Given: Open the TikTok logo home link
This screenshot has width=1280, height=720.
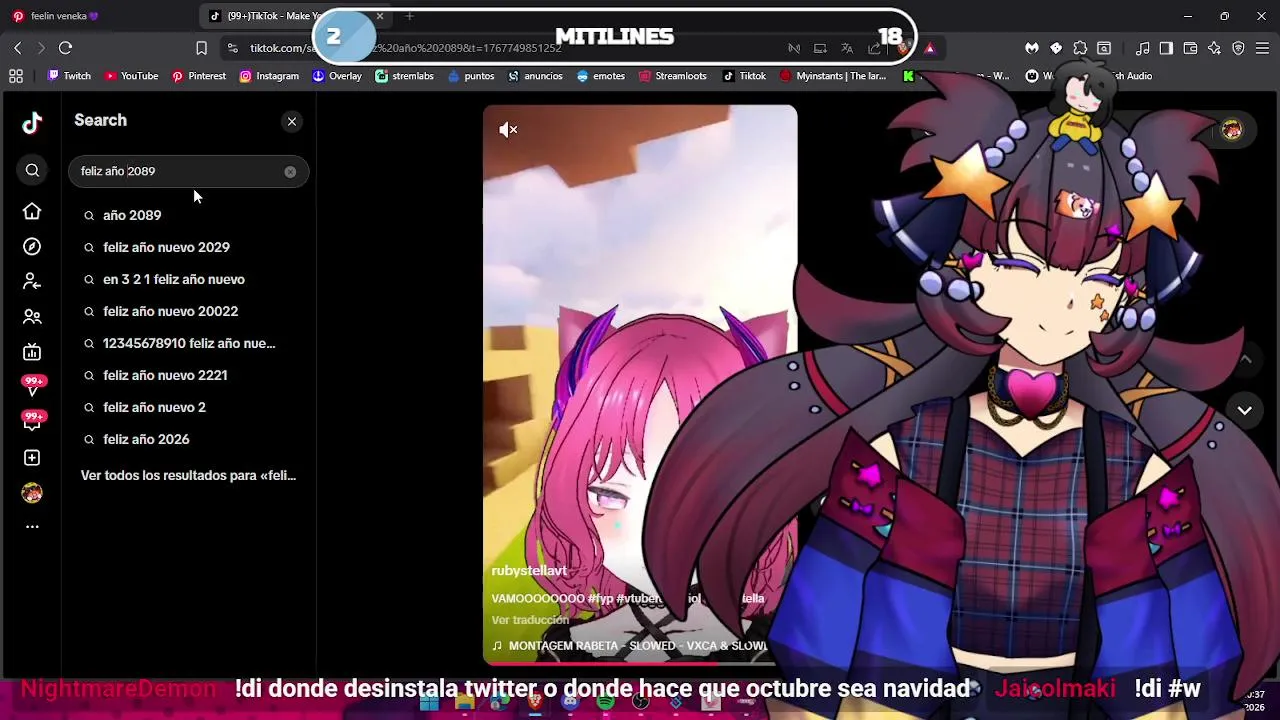Looking at the screenshot, I should click(x=32, y=123).
